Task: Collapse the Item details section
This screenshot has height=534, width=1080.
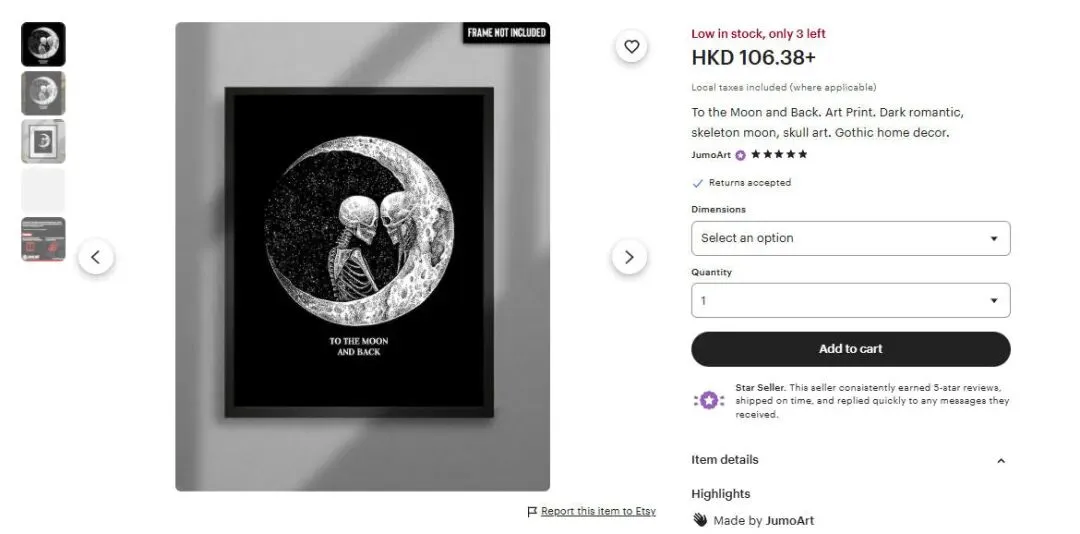Action: 1001,460
